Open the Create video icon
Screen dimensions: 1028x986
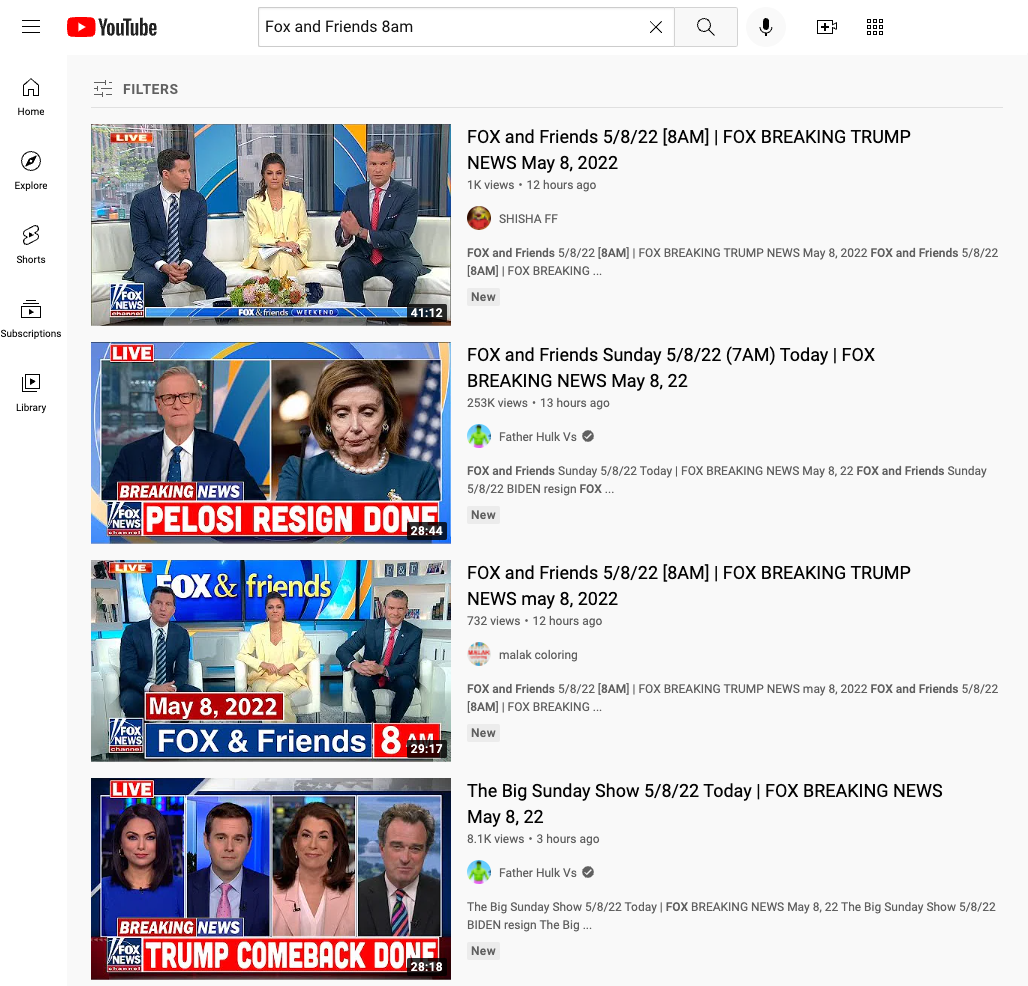pyautogui.click(x=826, y=27)
